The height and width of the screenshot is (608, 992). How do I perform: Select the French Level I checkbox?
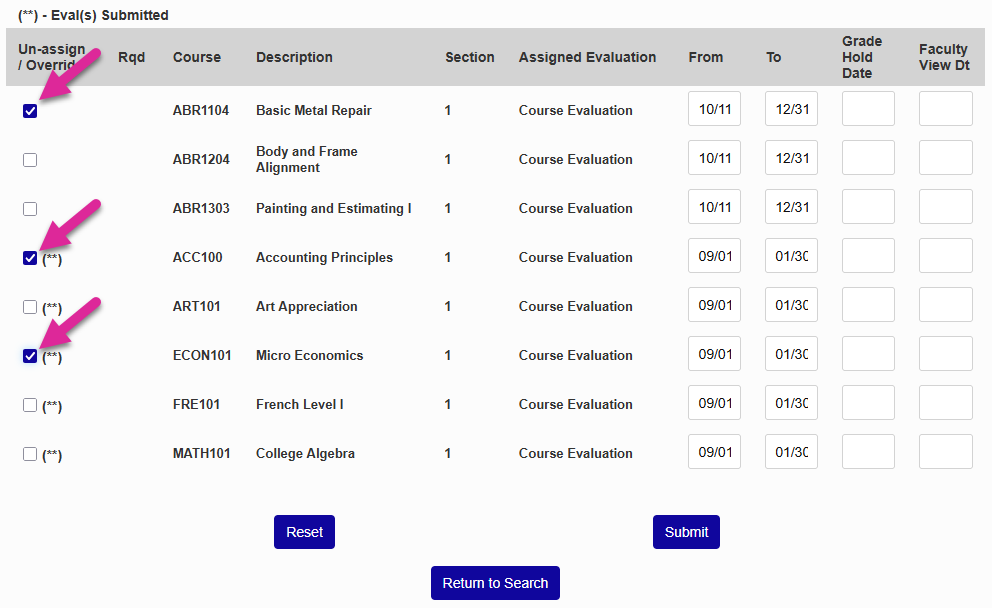[x=30, y=404]
